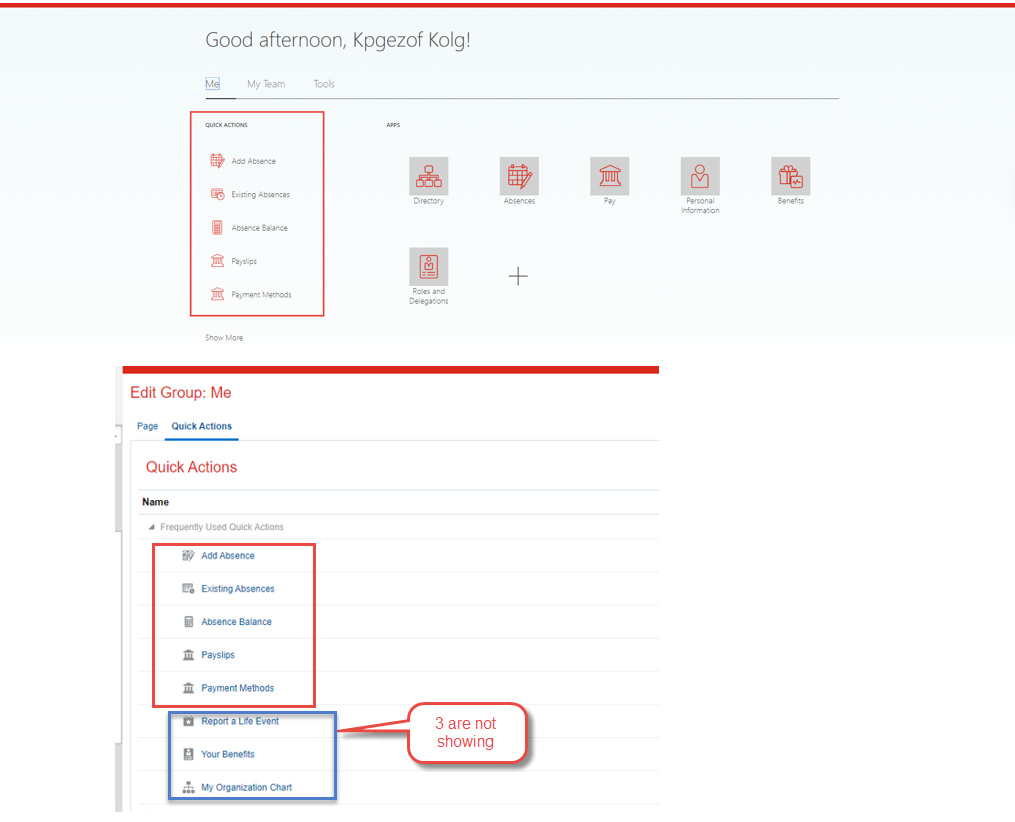1015x822 pixels.
Task: Select the Quick Actions tab in Edit Group
Action: [x=201, y=426]
